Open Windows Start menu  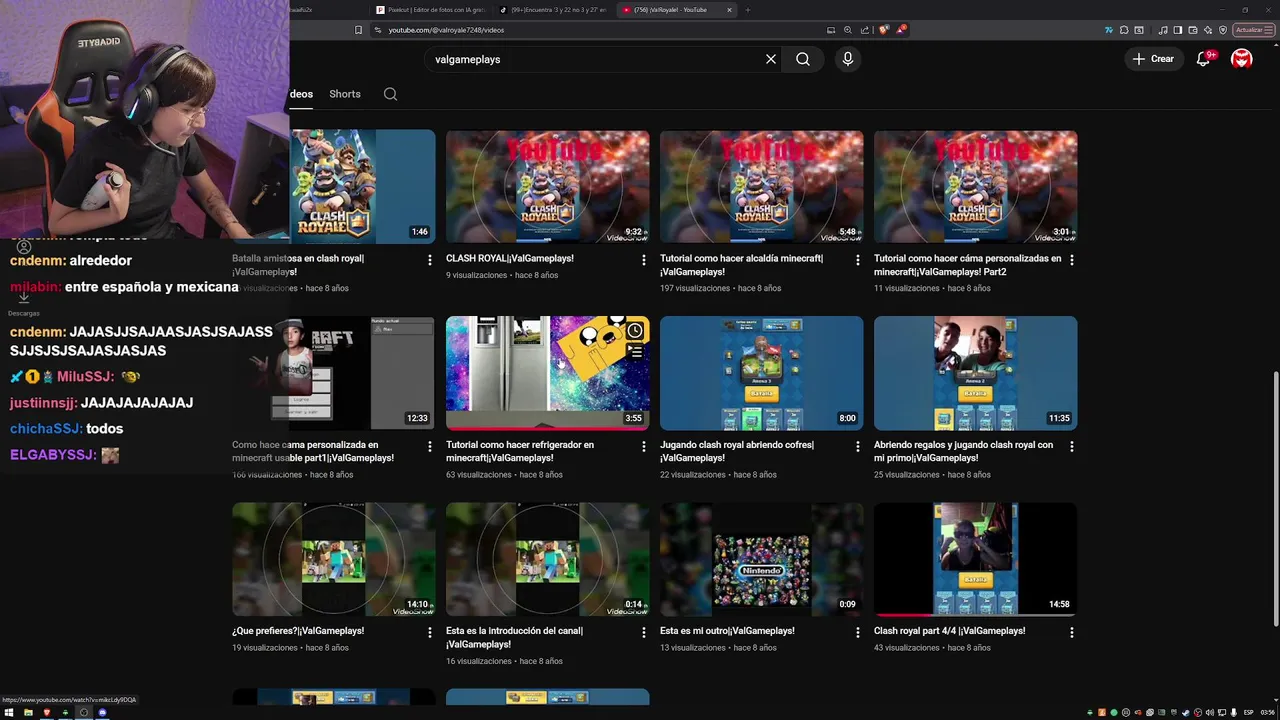[x=9, y=712]
